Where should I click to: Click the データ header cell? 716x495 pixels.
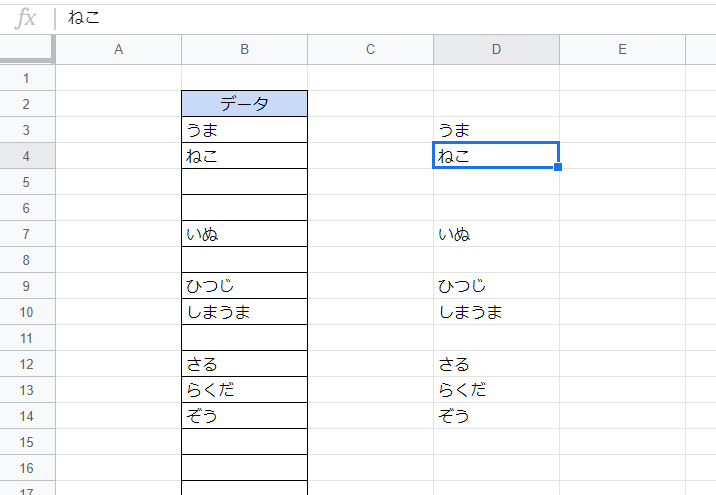244,104
